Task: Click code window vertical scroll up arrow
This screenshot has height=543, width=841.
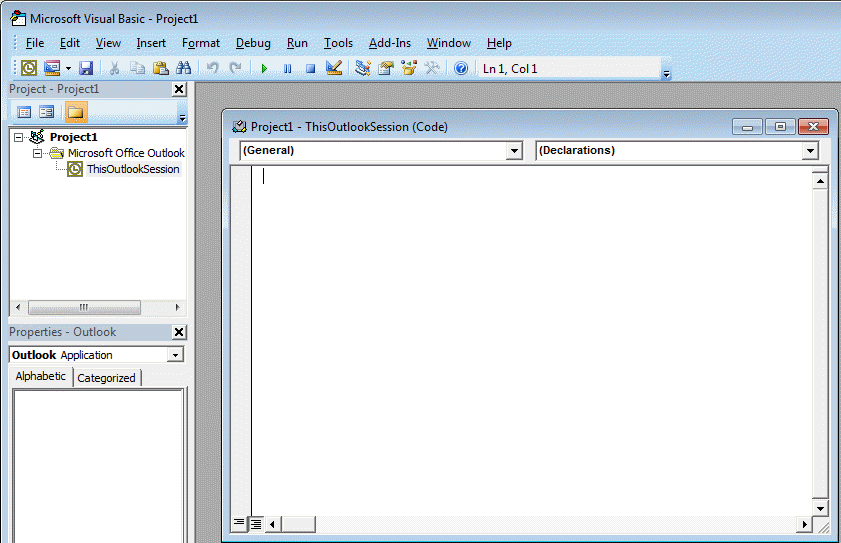Action: tap(820, 181)
